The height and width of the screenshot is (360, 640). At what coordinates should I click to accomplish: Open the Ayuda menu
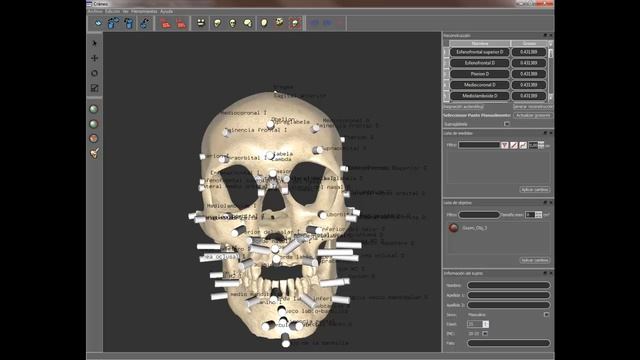(167, 11)
